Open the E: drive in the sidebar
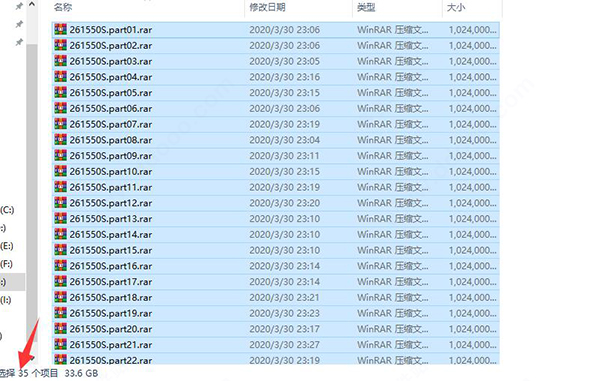This screenshot has height=381, width=600. click(x=7, y=246)
